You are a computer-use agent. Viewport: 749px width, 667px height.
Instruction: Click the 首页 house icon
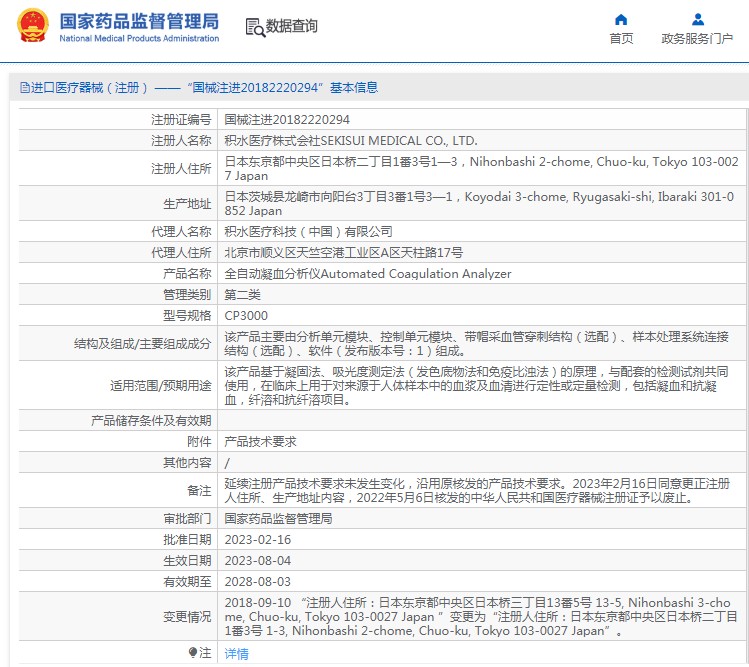click(x=621, y=19)
